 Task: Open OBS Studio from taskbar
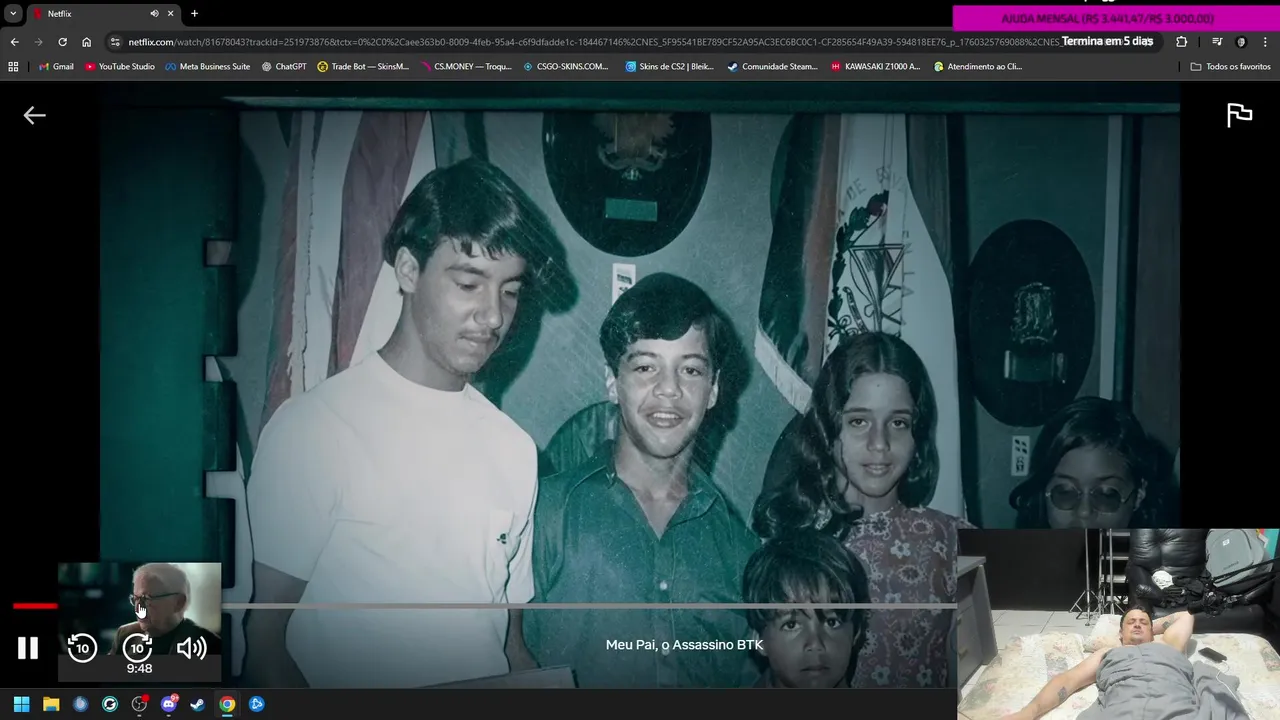(139, 704)
